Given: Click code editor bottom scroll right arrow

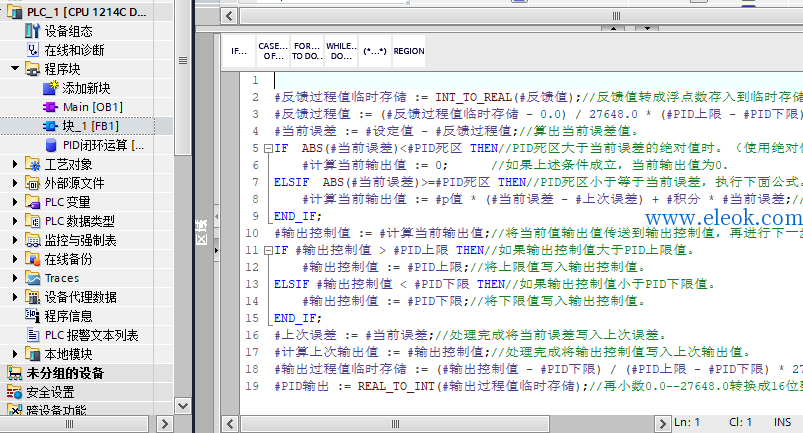Looking at the screenshot, I should [662, 424].
